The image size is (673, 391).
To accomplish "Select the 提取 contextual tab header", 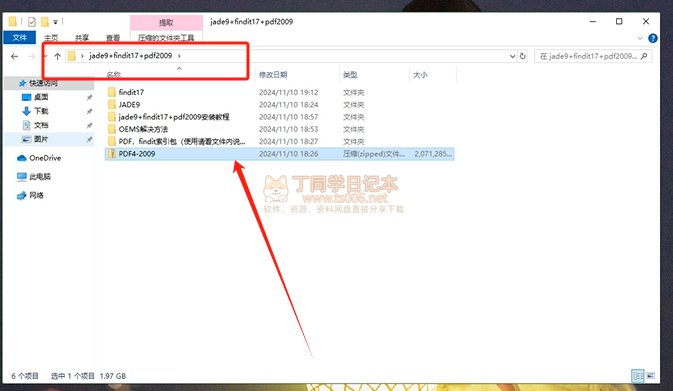I will 166,22.
